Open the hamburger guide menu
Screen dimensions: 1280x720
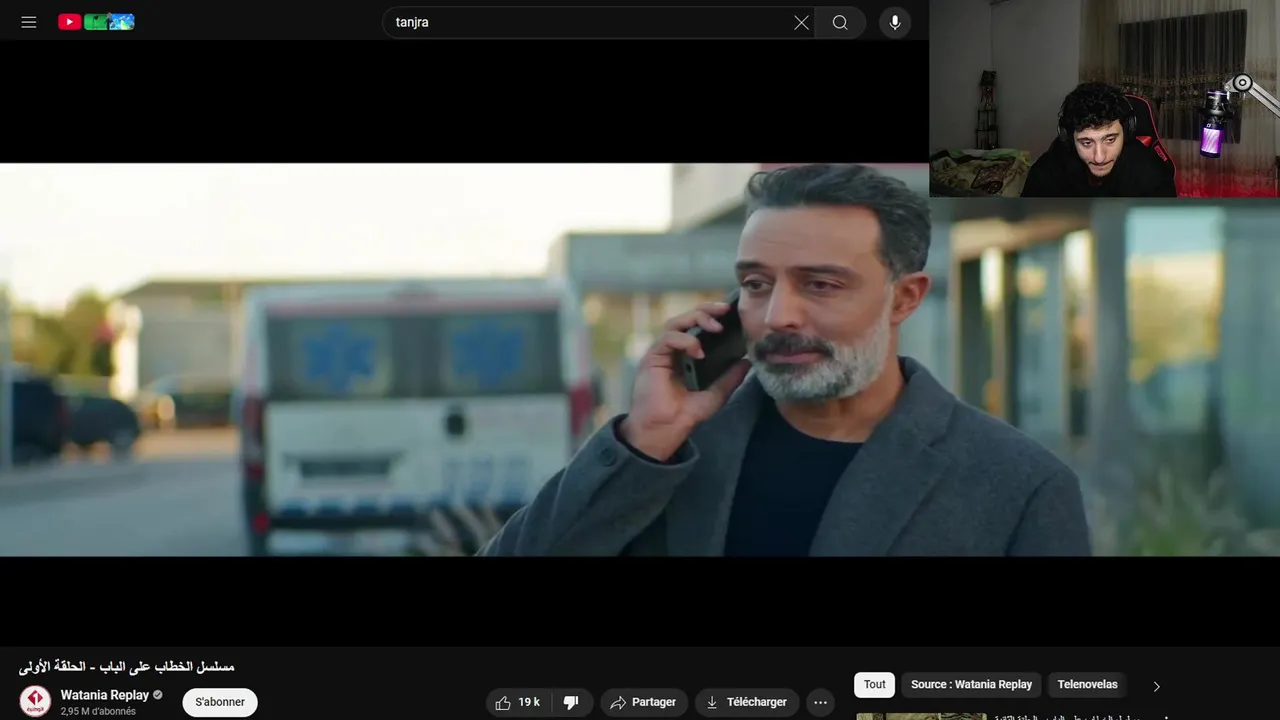point(29,22)
